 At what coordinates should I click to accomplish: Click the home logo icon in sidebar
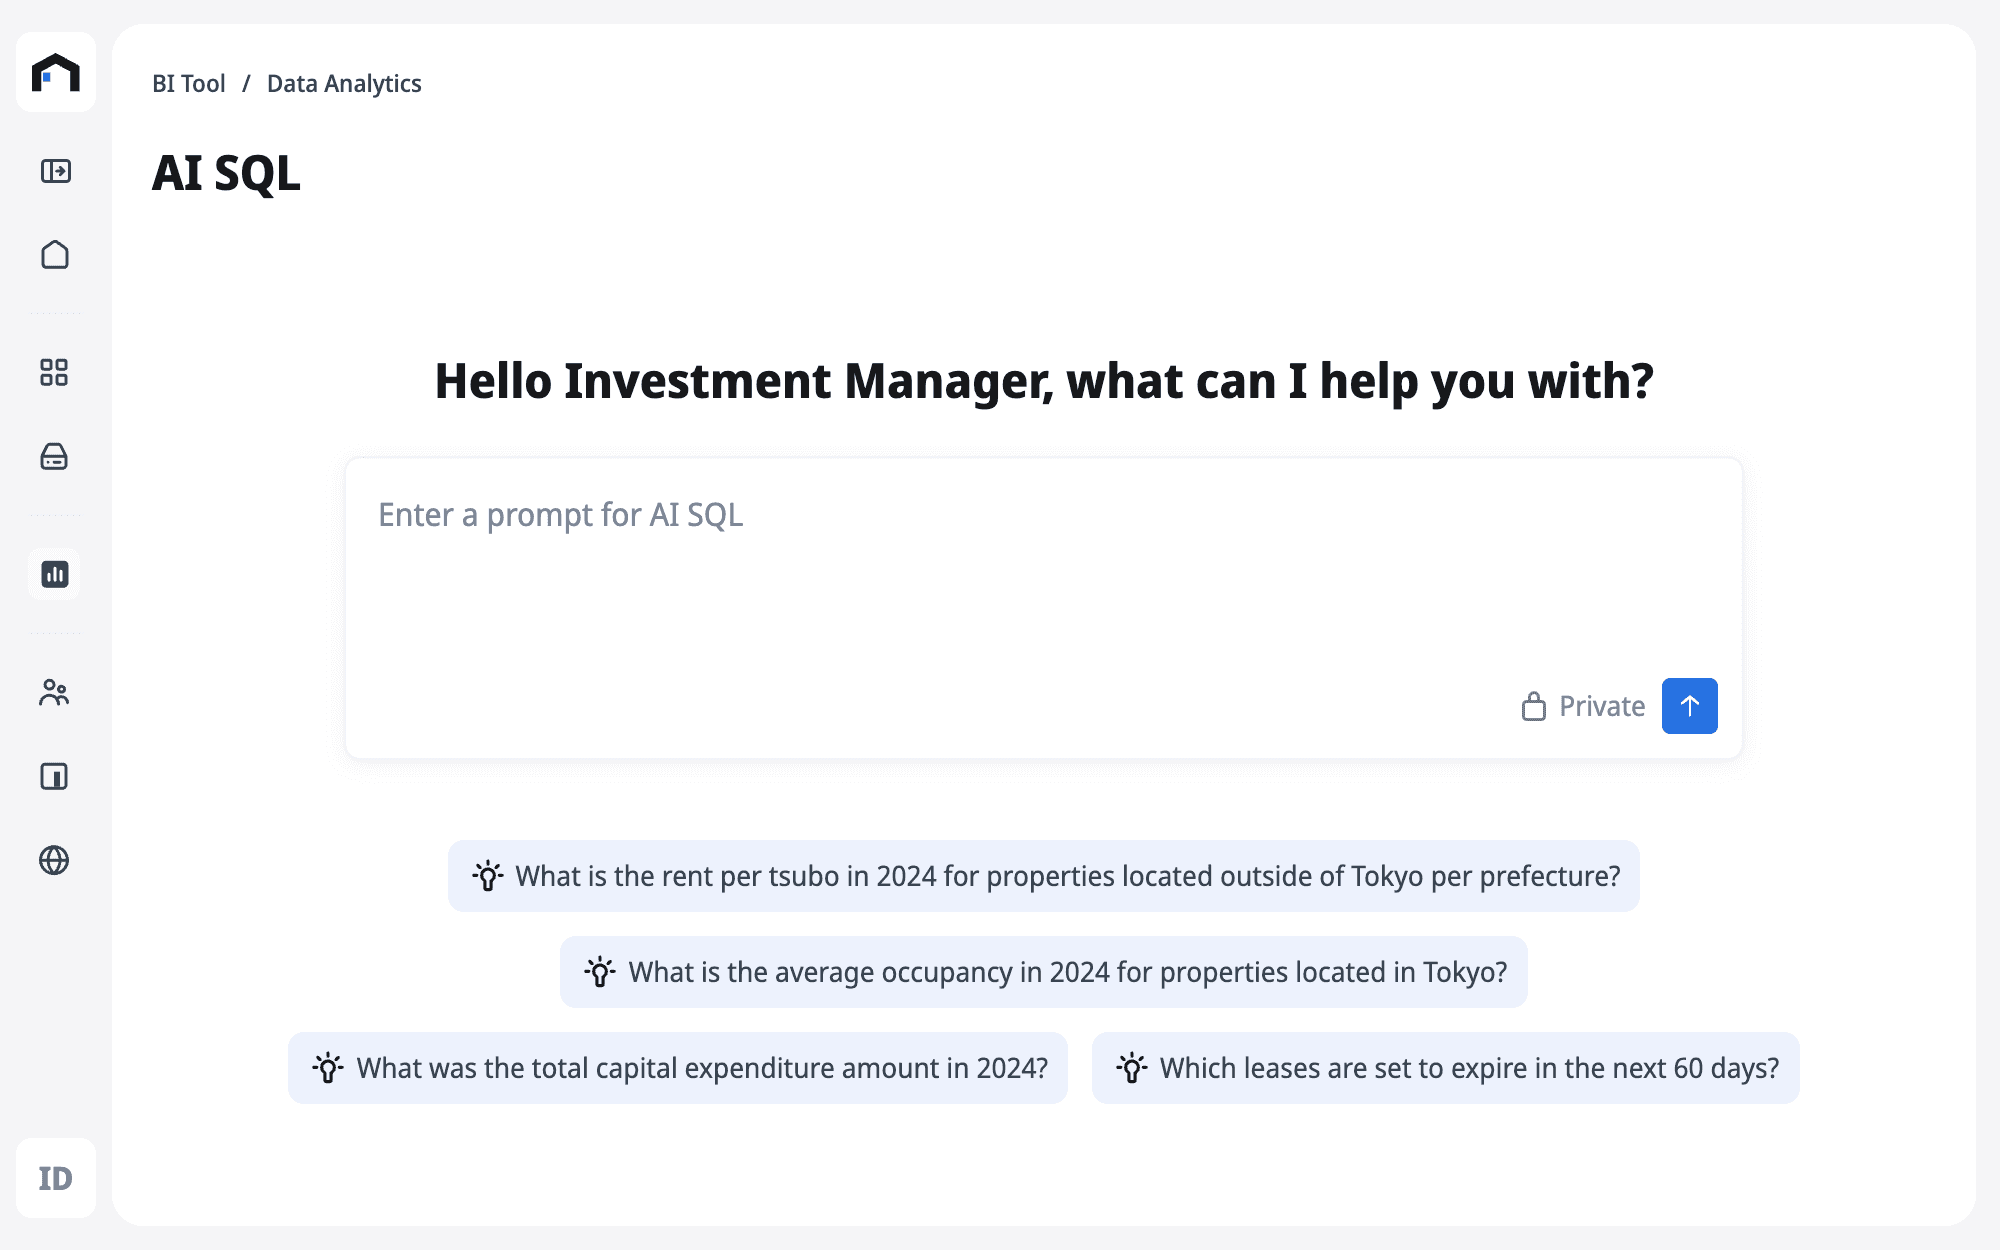56,72
